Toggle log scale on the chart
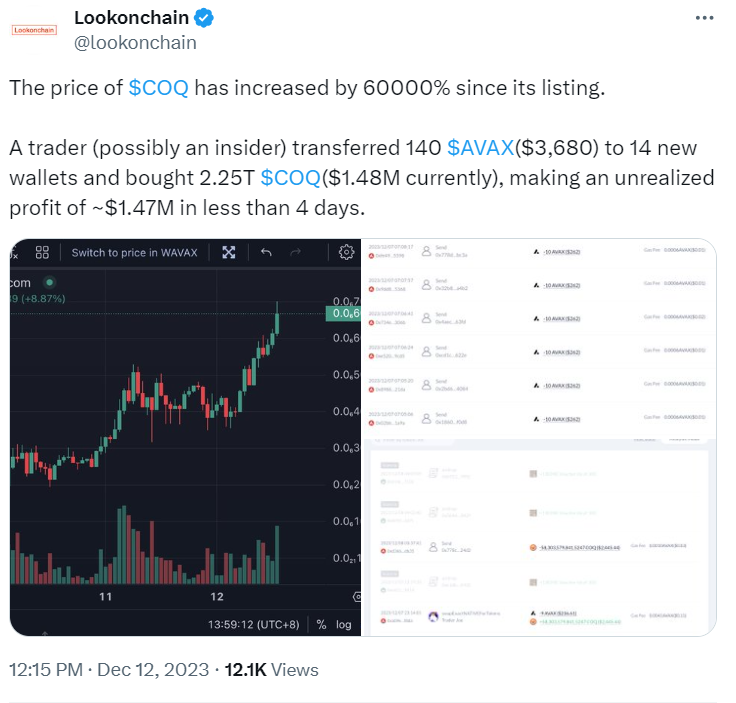 (343, 624)
